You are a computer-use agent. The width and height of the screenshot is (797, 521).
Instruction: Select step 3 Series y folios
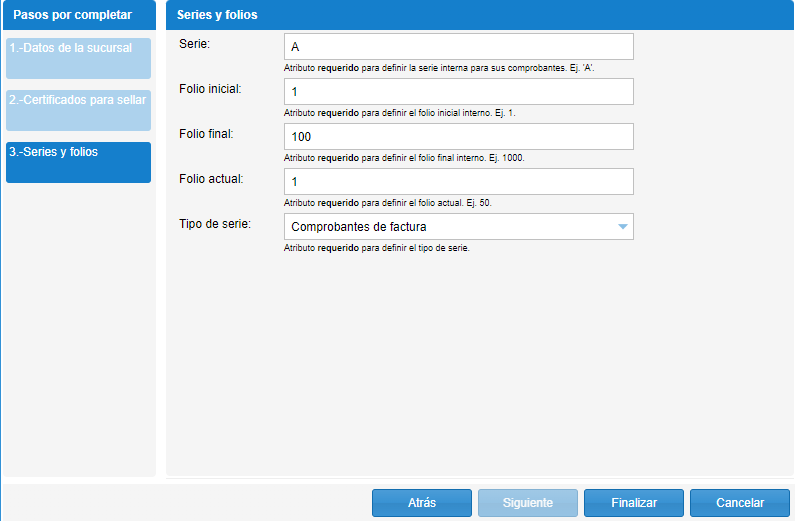click(x=78, y=162)
